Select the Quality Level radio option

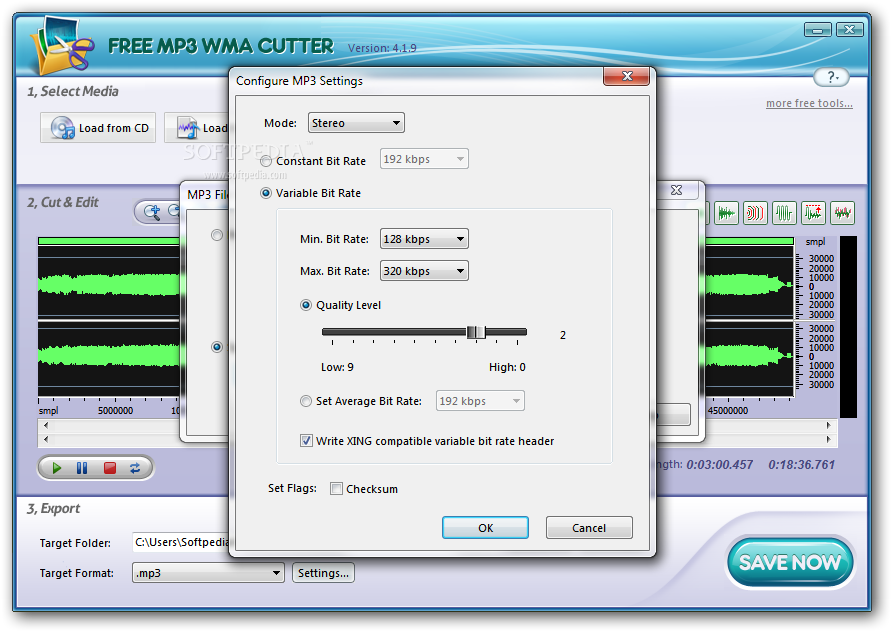click(x=306, y=305)
